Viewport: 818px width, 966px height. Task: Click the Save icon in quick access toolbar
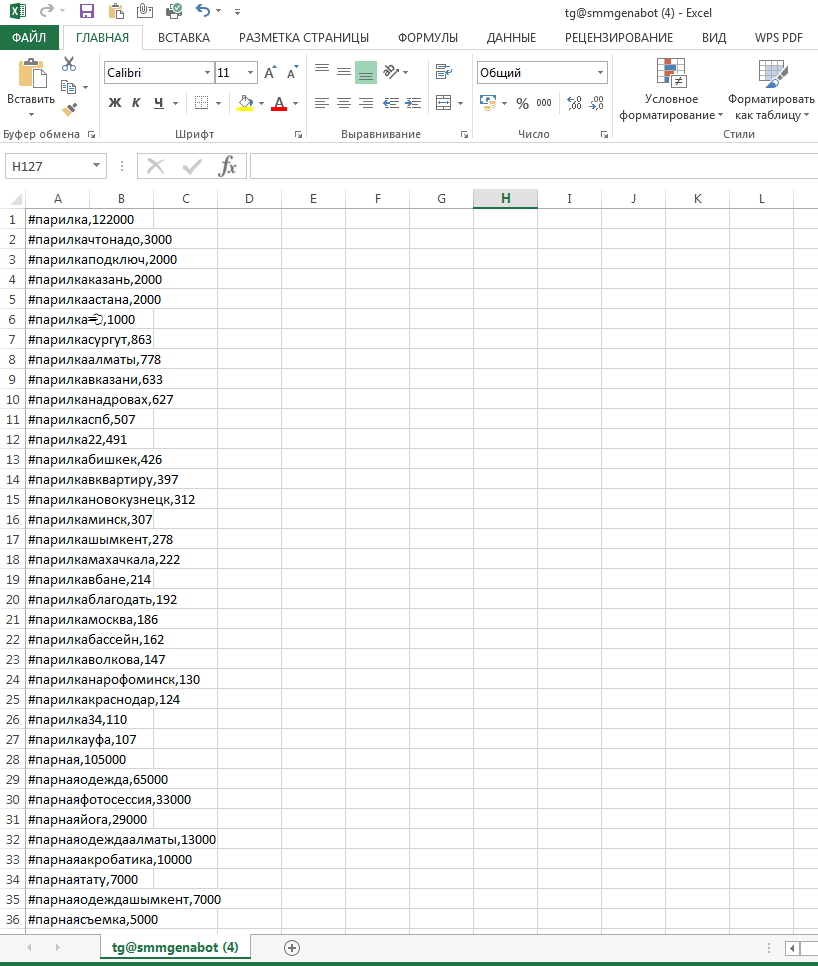coord(87,11)
